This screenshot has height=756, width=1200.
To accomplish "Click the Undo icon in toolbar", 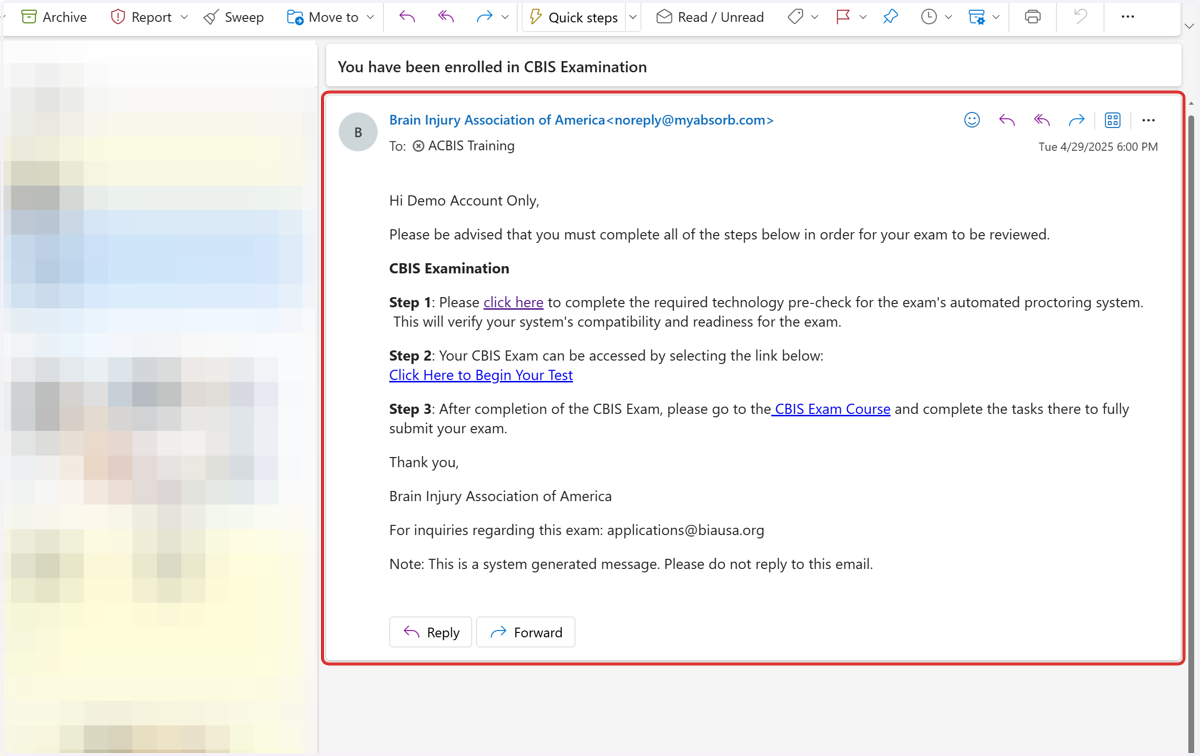I will tap(1080, 17).
